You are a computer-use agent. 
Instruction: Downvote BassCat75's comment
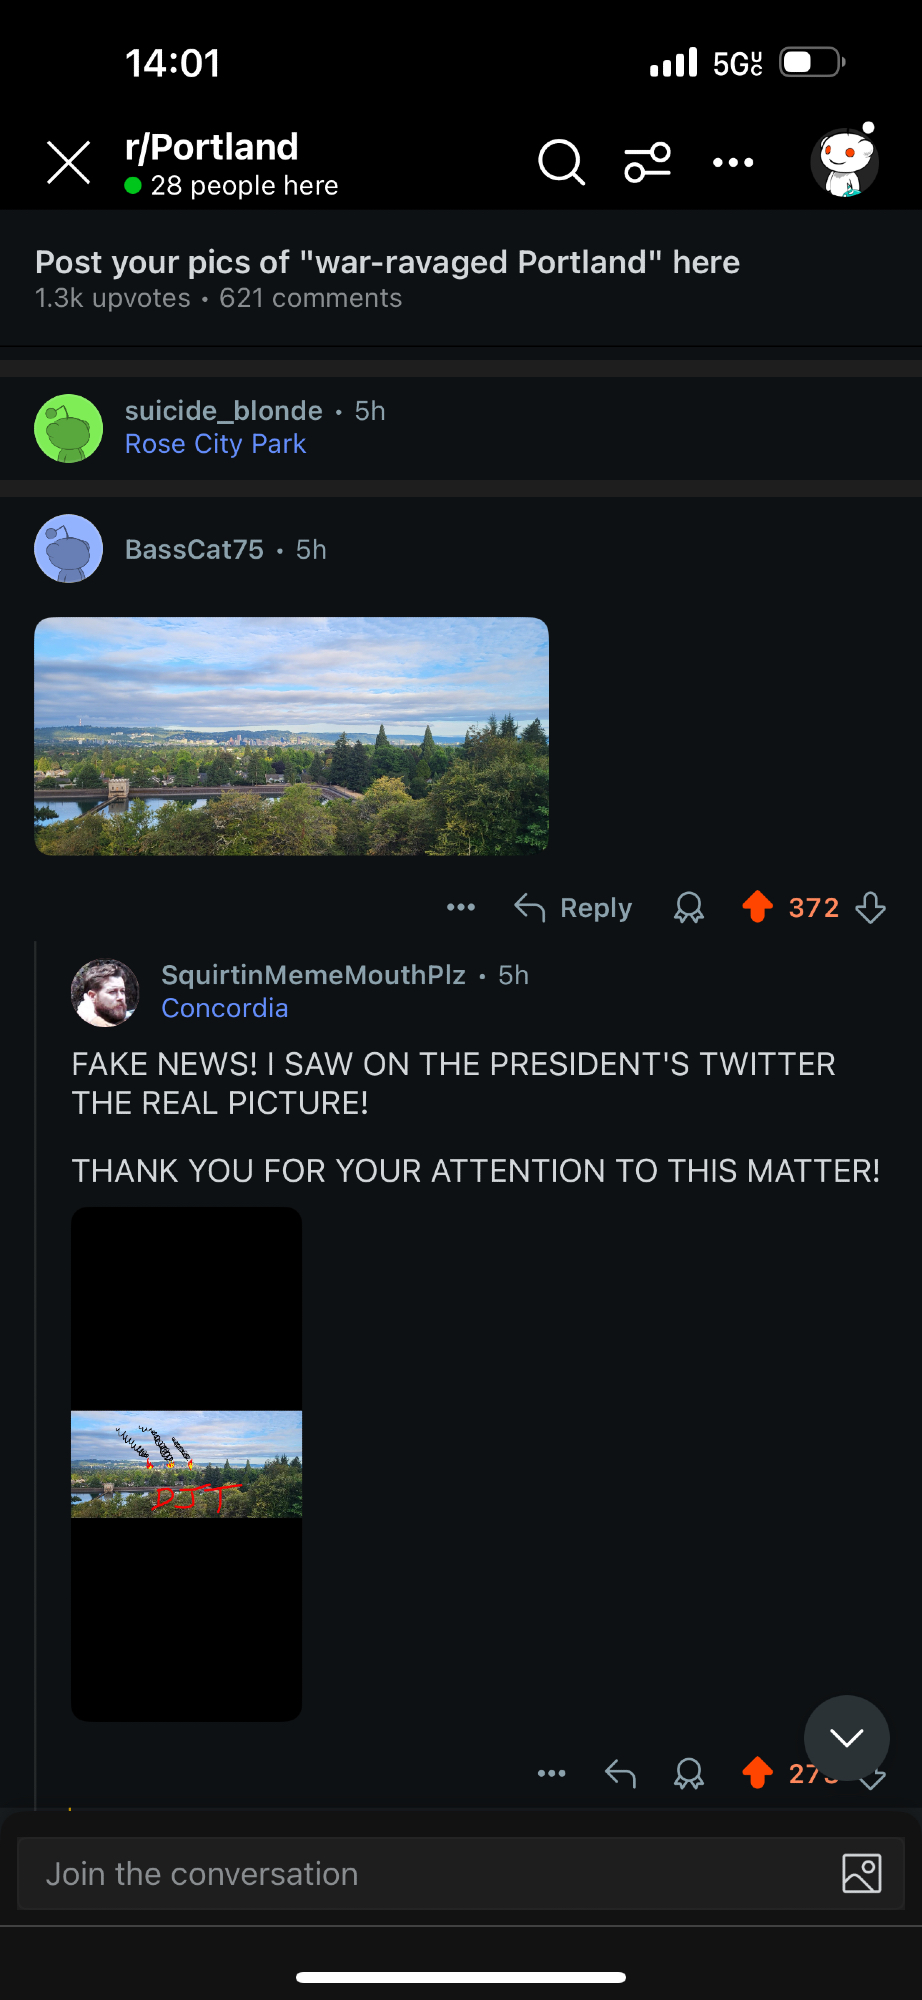[x=871, y=908]
